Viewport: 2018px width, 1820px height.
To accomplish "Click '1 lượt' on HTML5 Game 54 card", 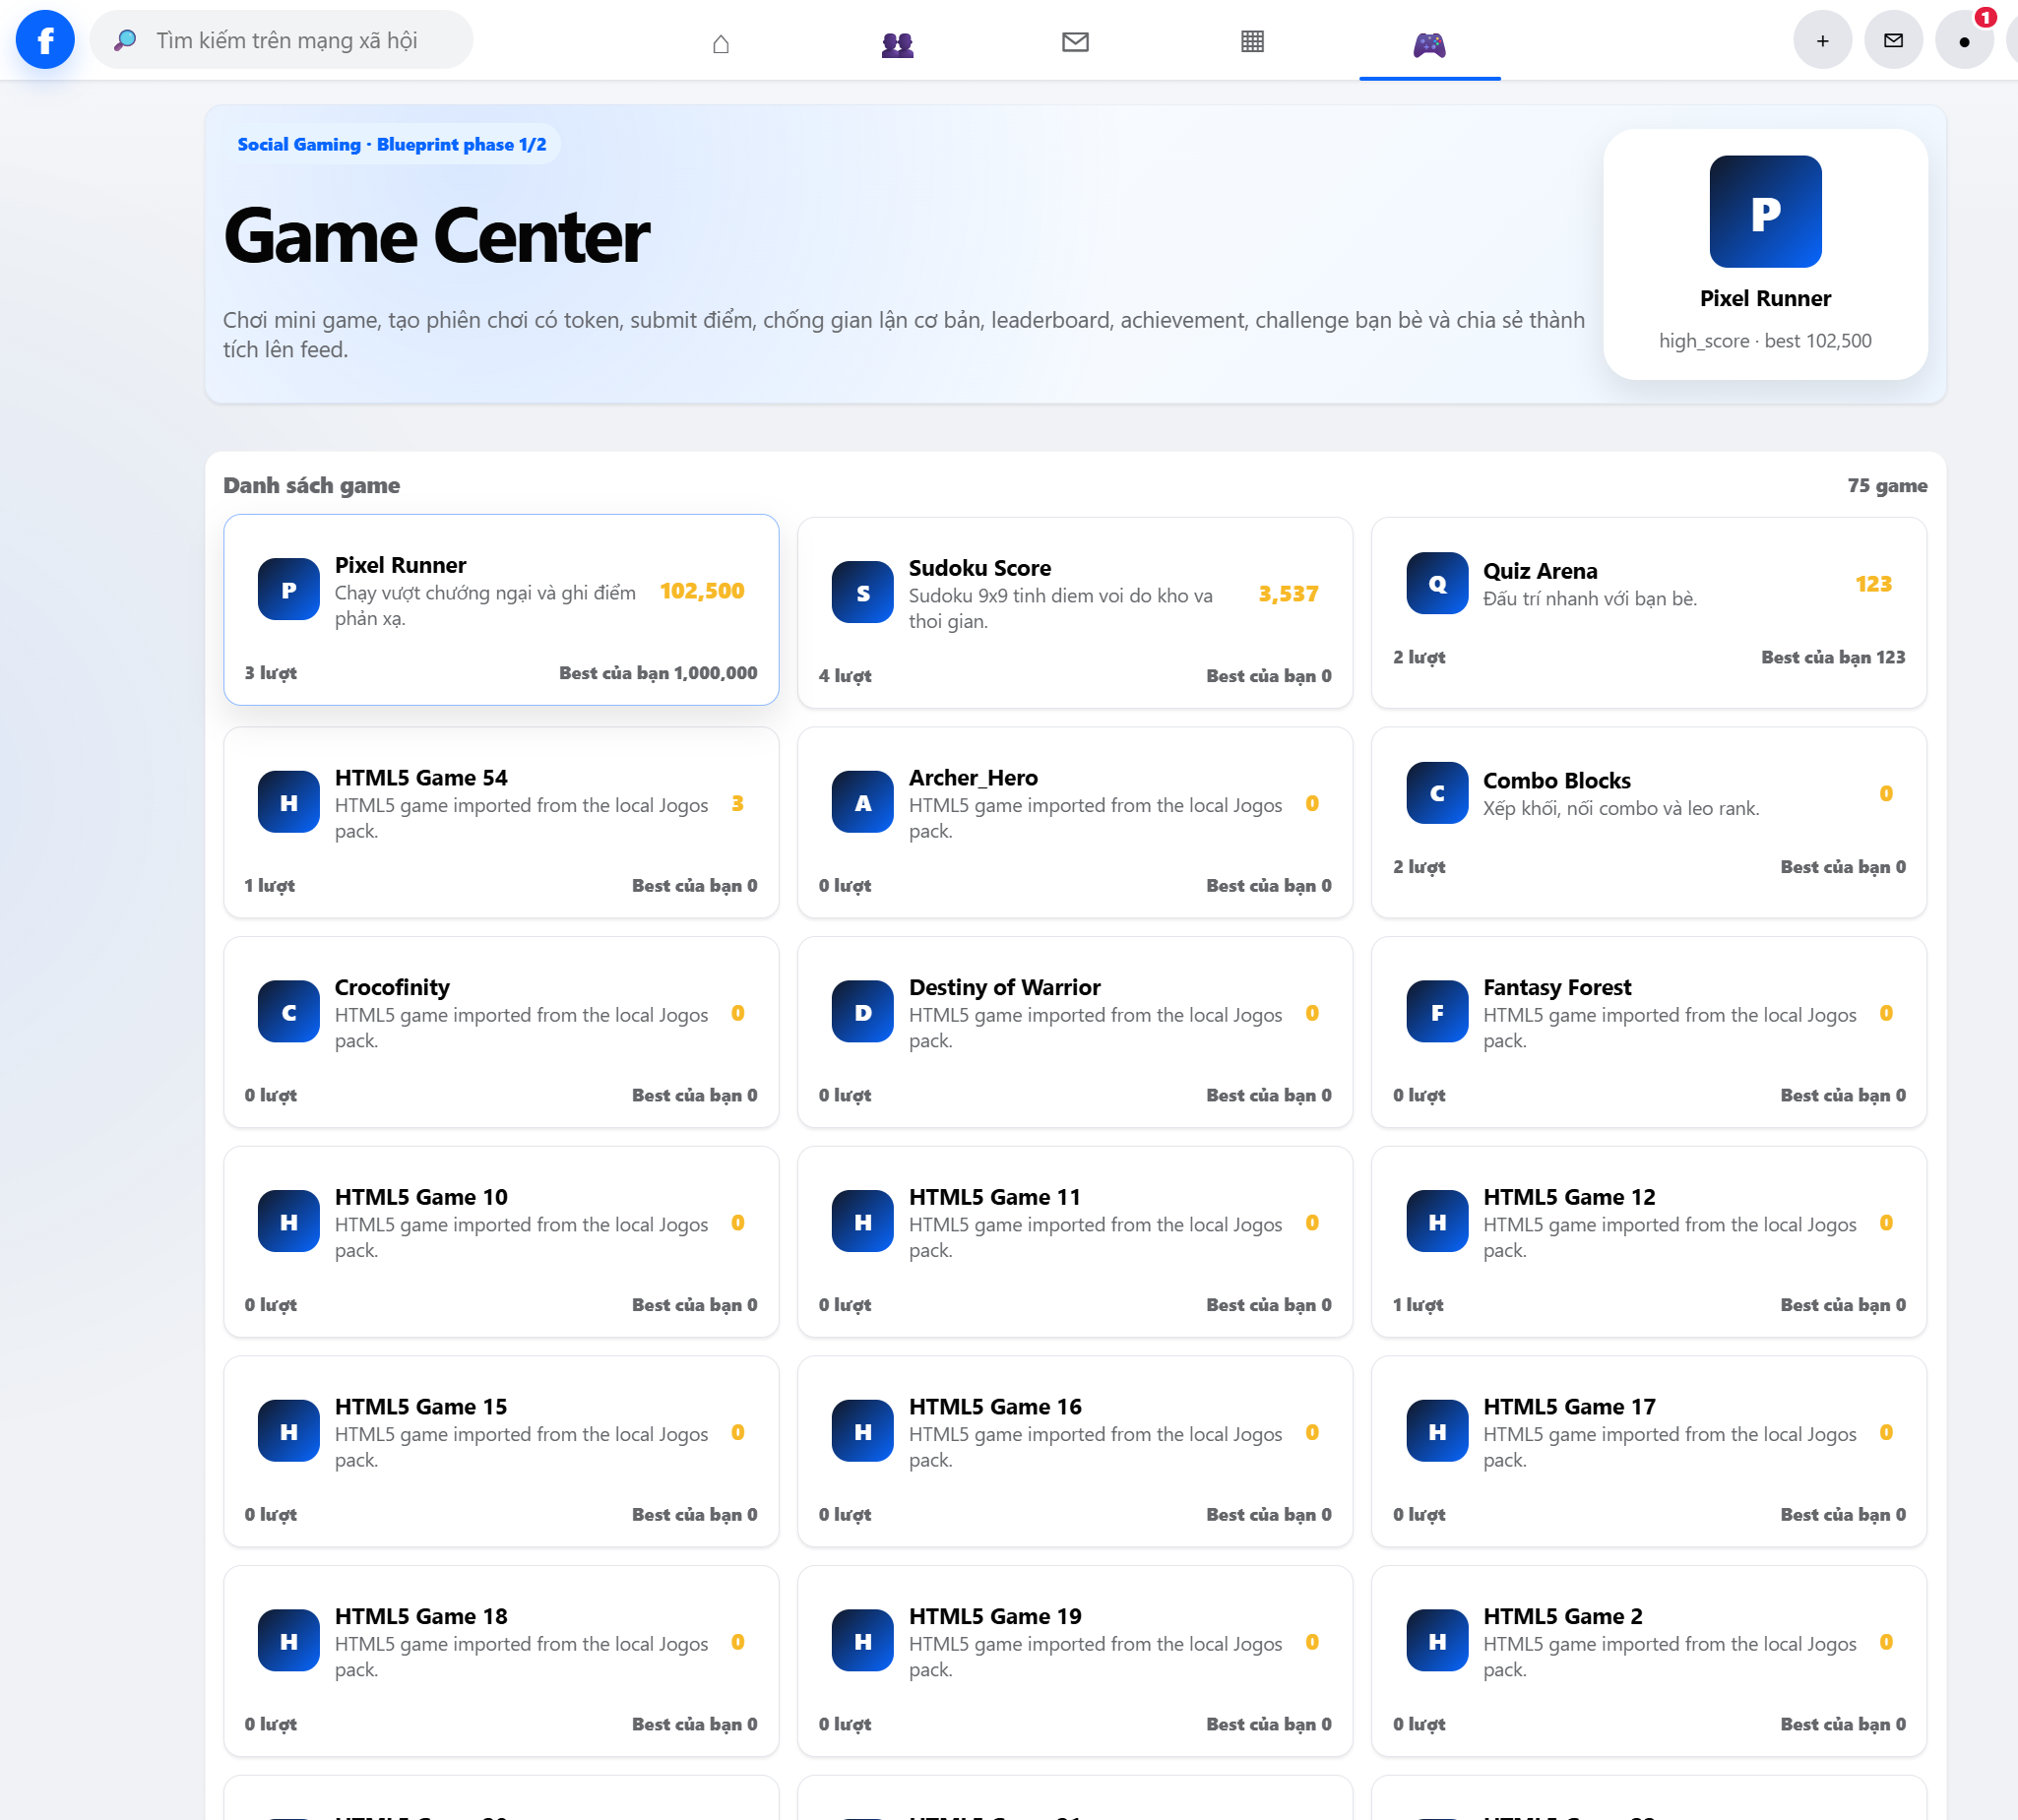I will (x=269, y=886).
